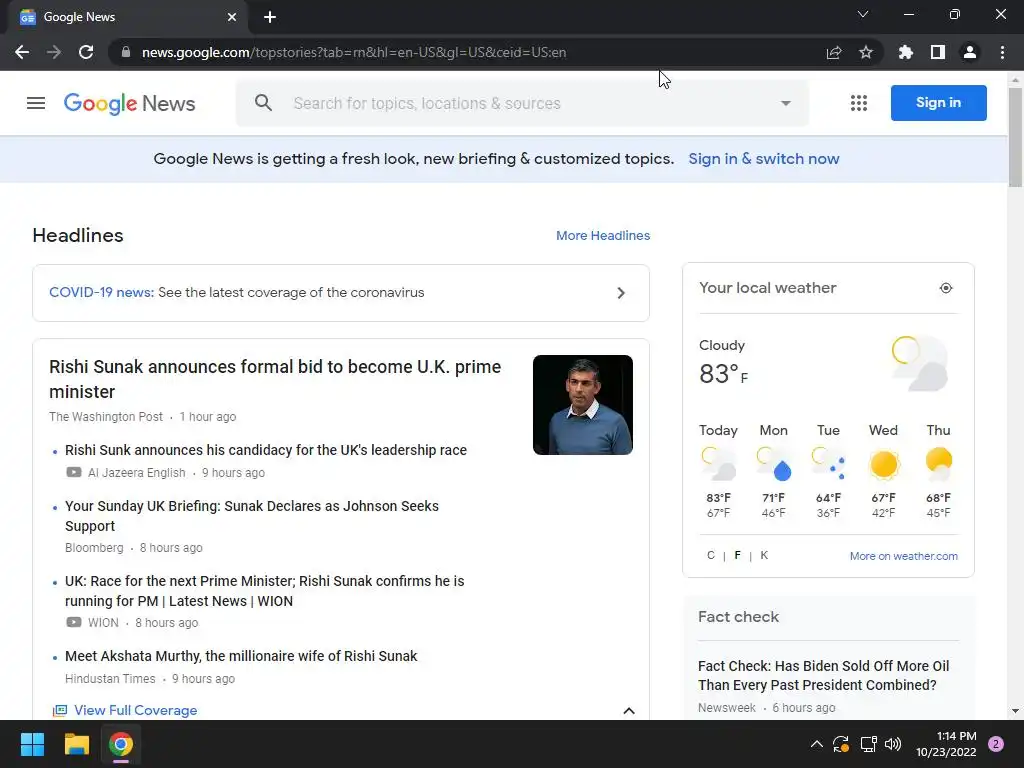Viewport: 1024px width, 768px height.
Task: Open Windows Start menu
Action: [x=32, y=744]
